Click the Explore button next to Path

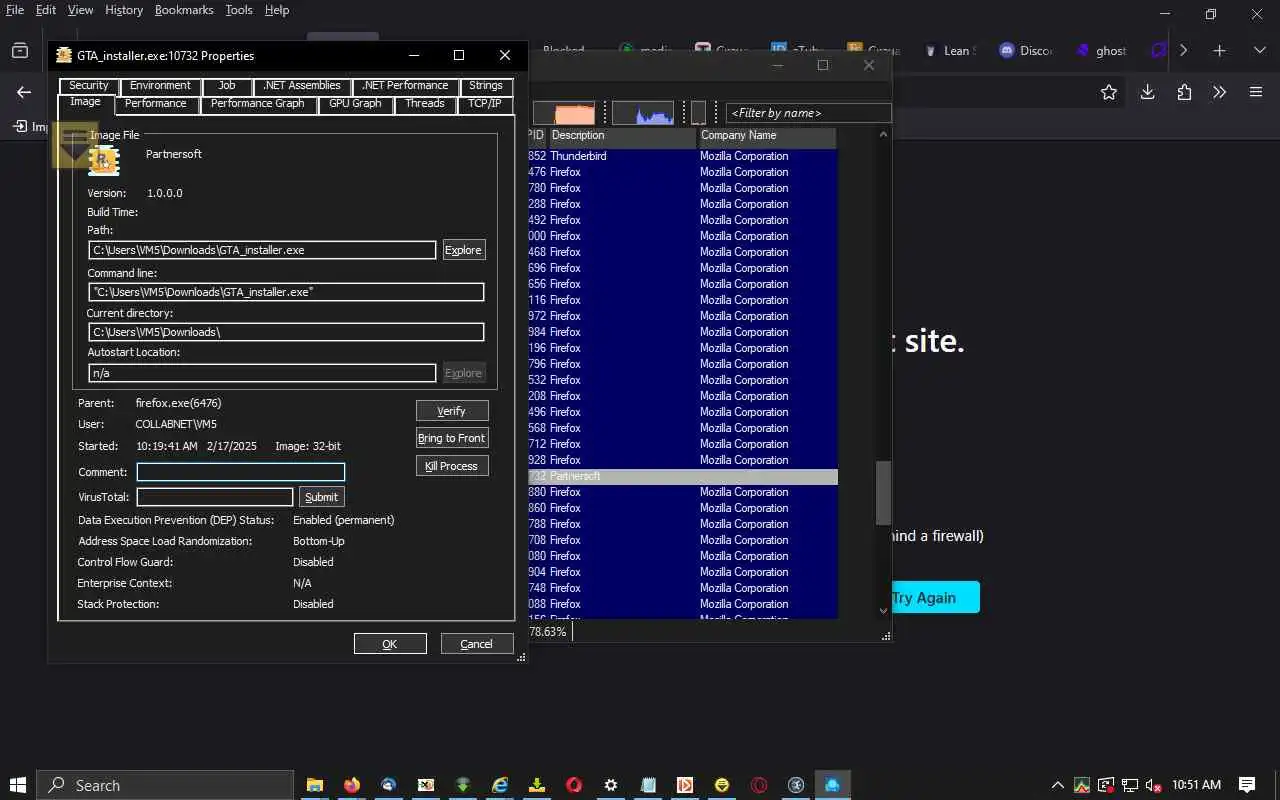(x=464, y=250)
